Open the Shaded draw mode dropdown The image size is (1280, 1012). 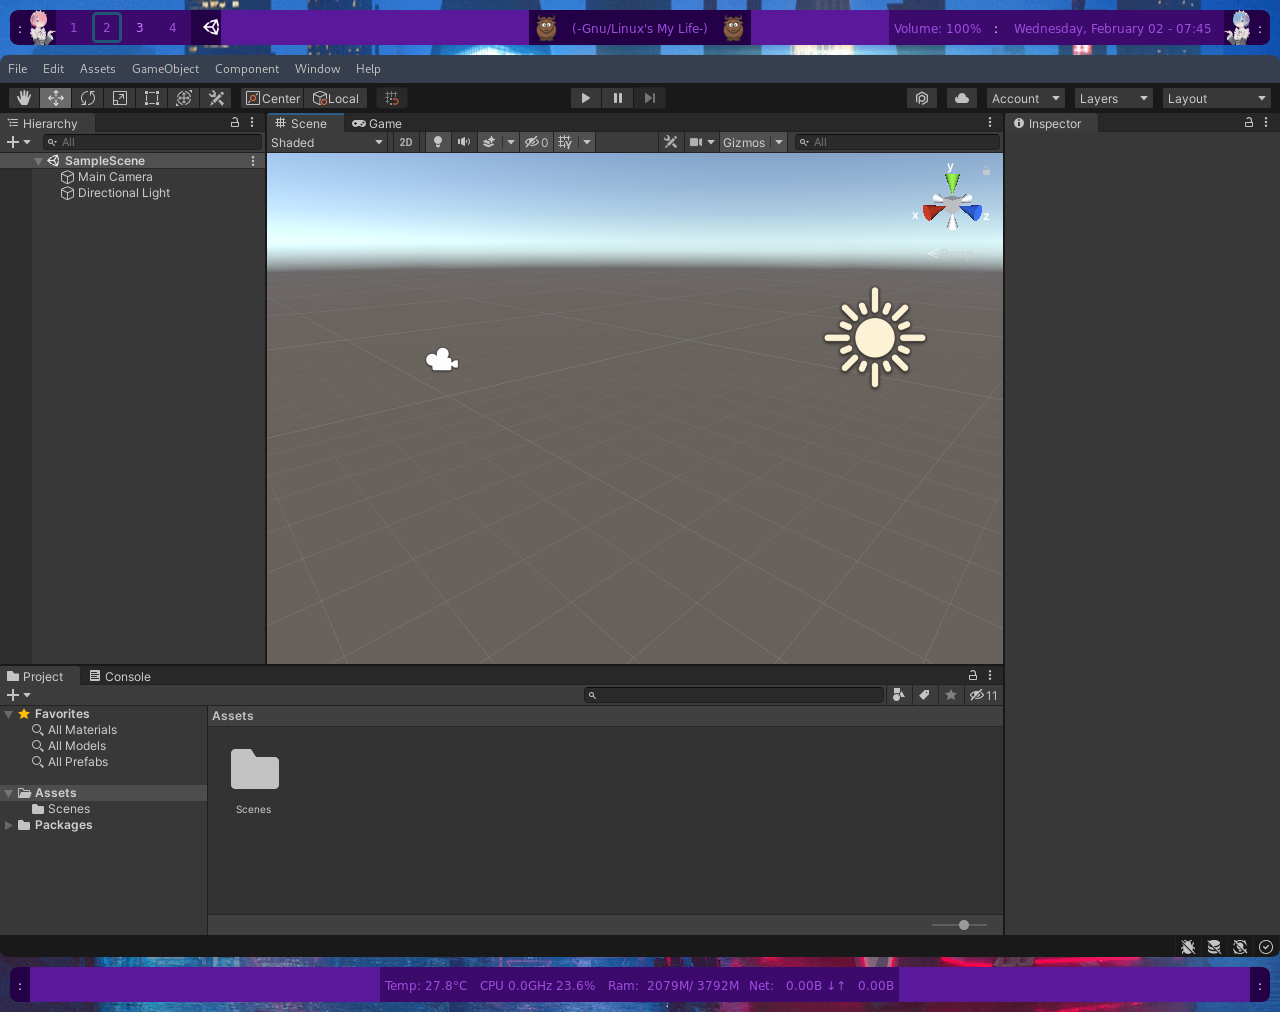click(327, 142)
